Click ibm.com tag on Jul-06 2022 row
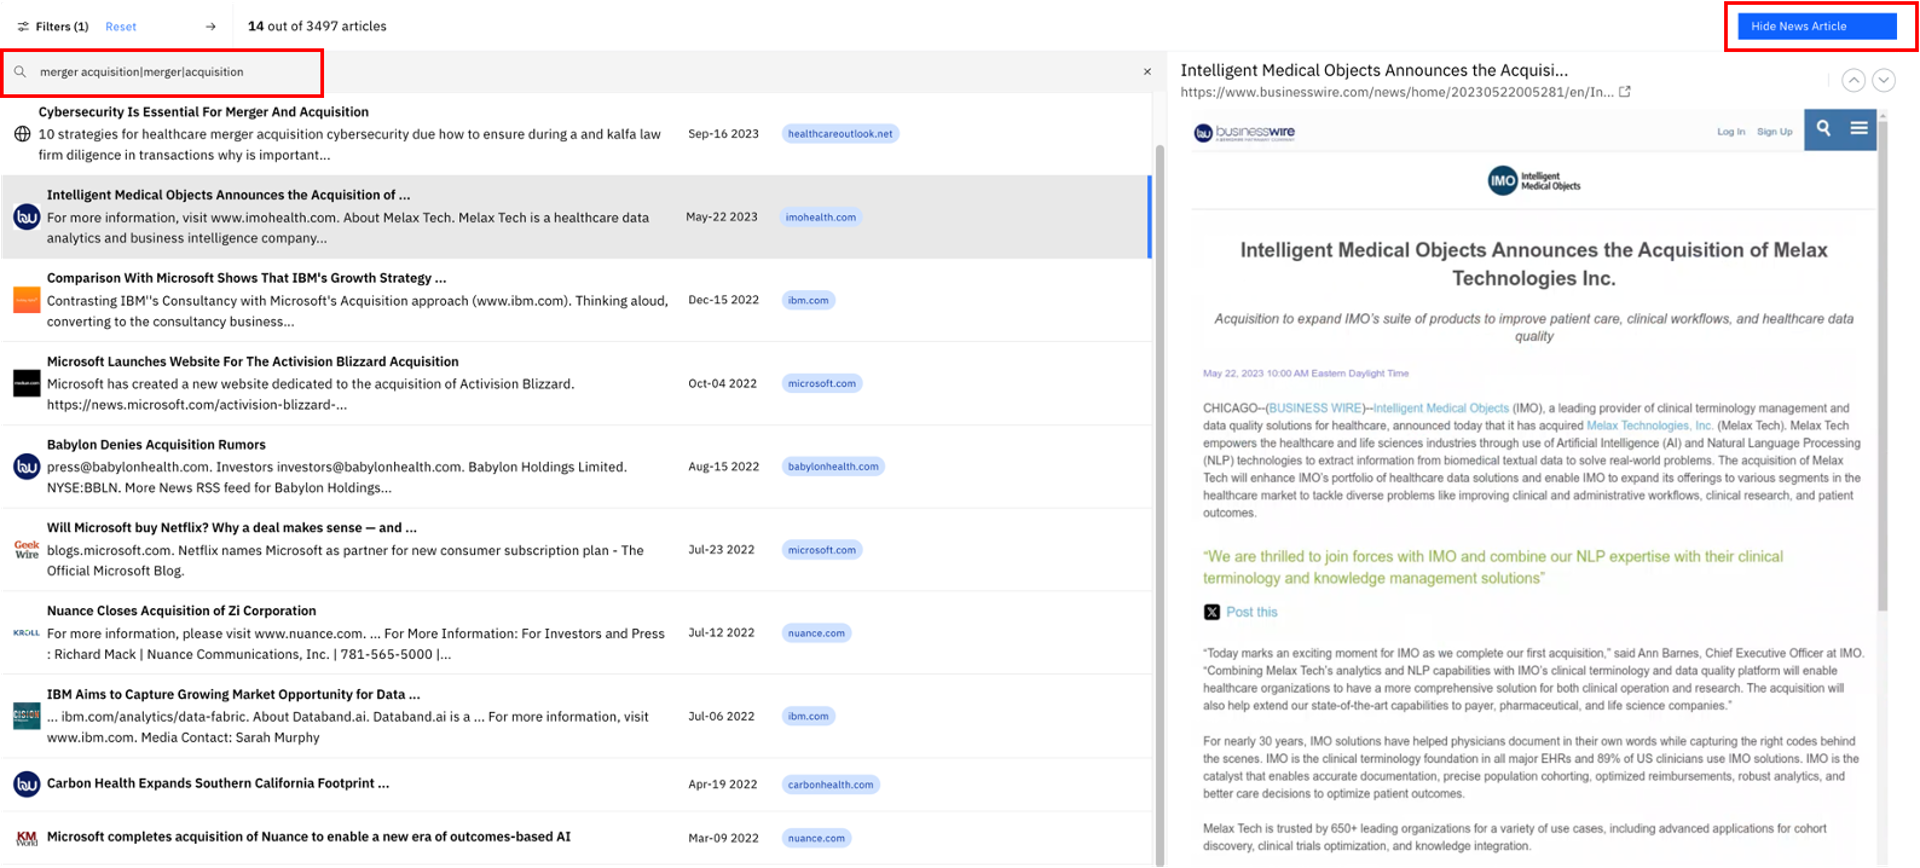The height and width of the screenshot is (868, 1920). pyautogui.click(x=808, y=716)
